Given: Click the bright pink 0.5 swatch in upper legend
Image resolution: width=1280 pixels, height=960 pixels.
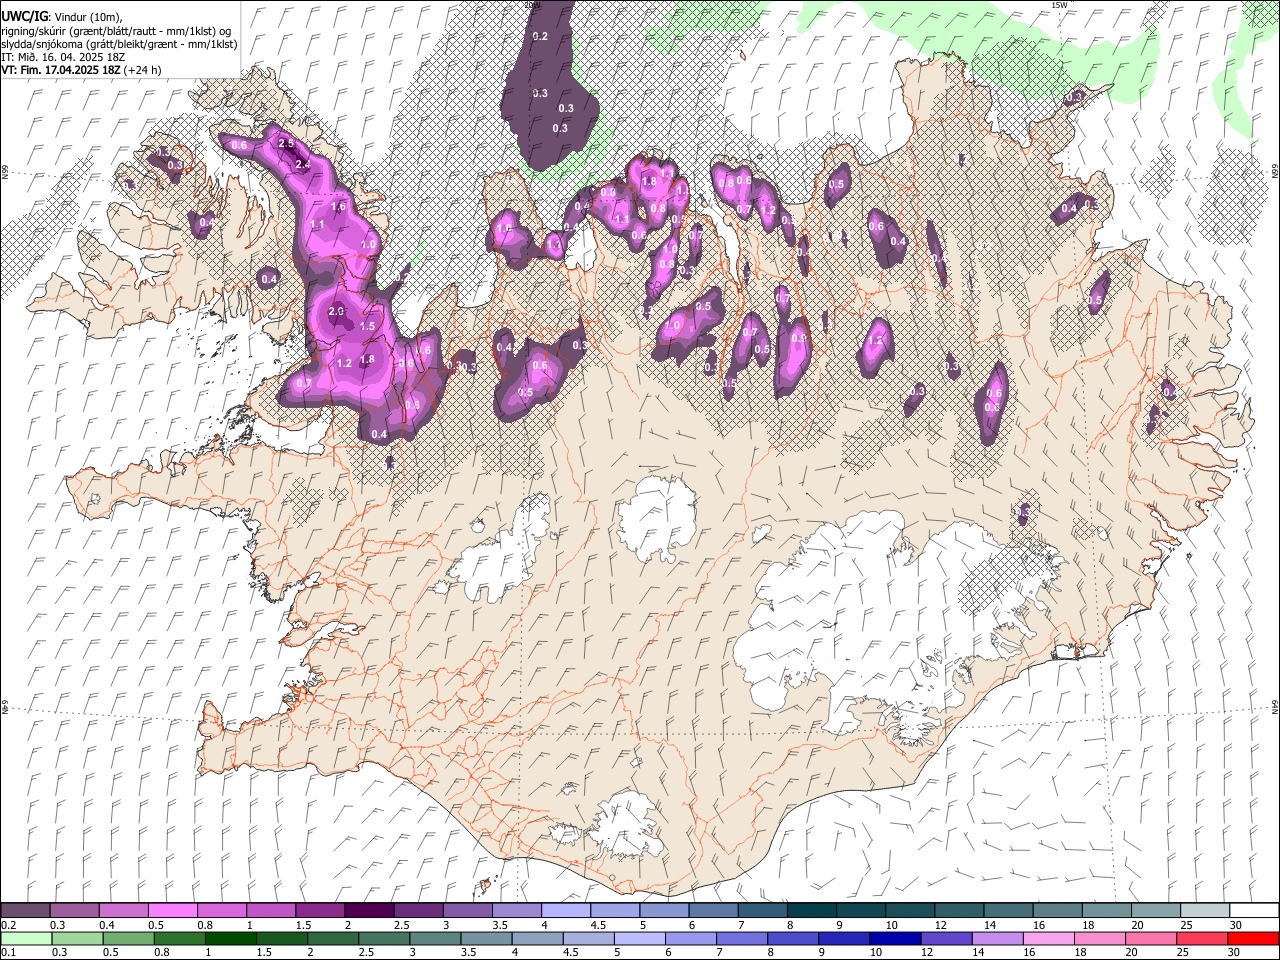Looking at the screenshot, I should coord(172,911).
